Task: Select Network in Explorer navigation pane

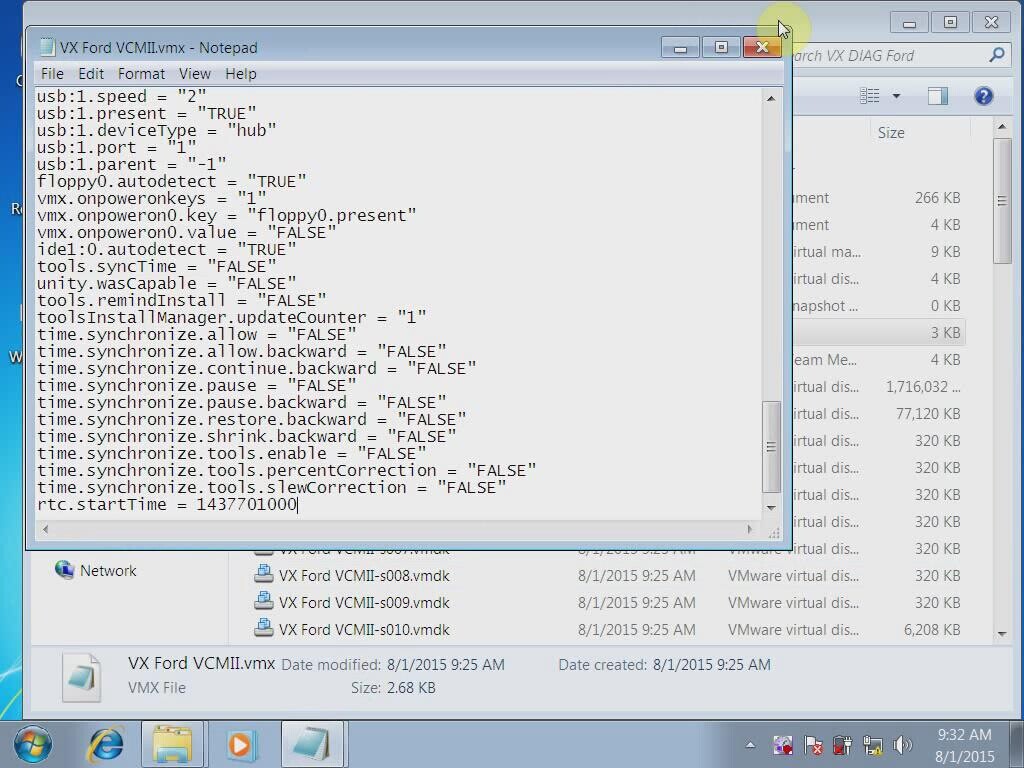Action: coord(108,571)
